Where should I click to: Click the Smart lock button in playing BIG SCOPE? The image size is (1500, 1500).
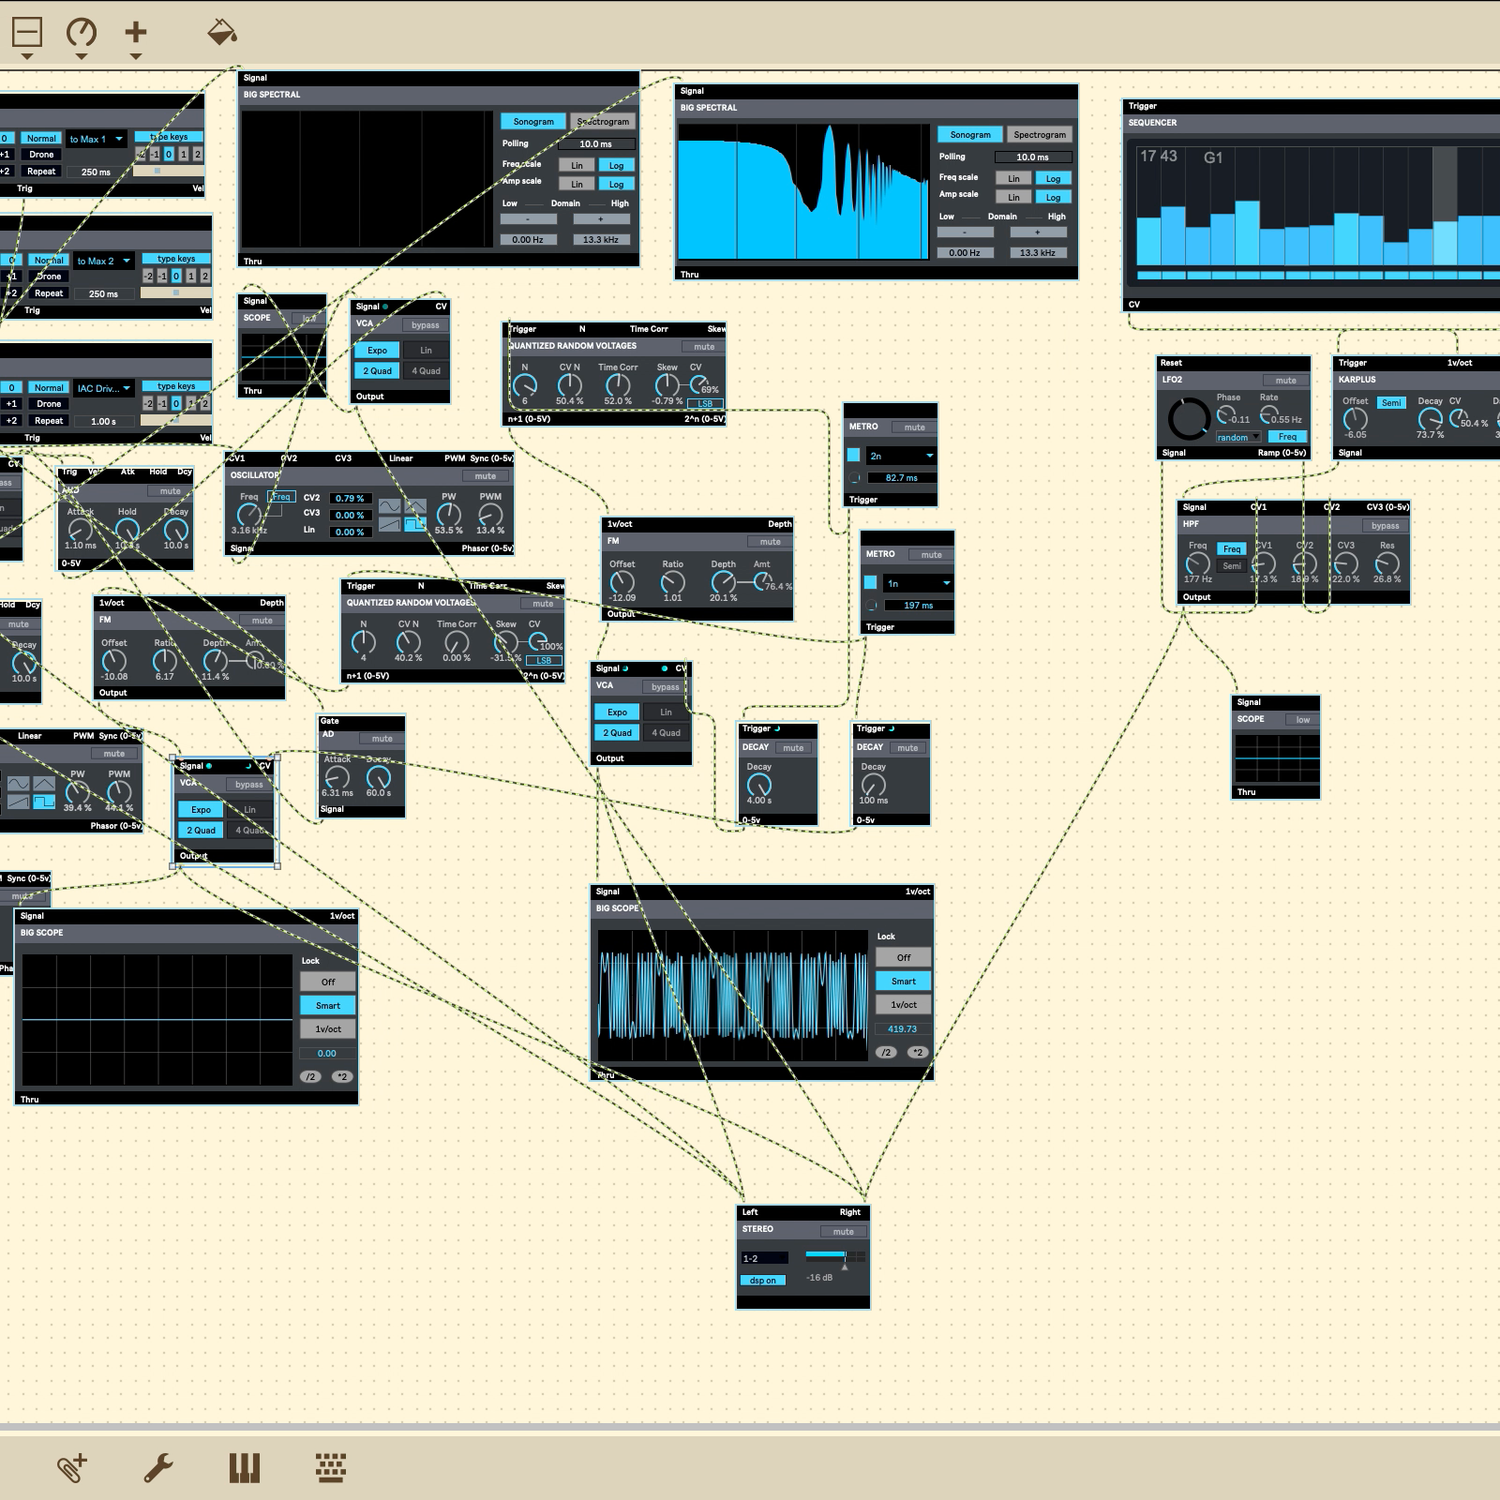(903, 981)
